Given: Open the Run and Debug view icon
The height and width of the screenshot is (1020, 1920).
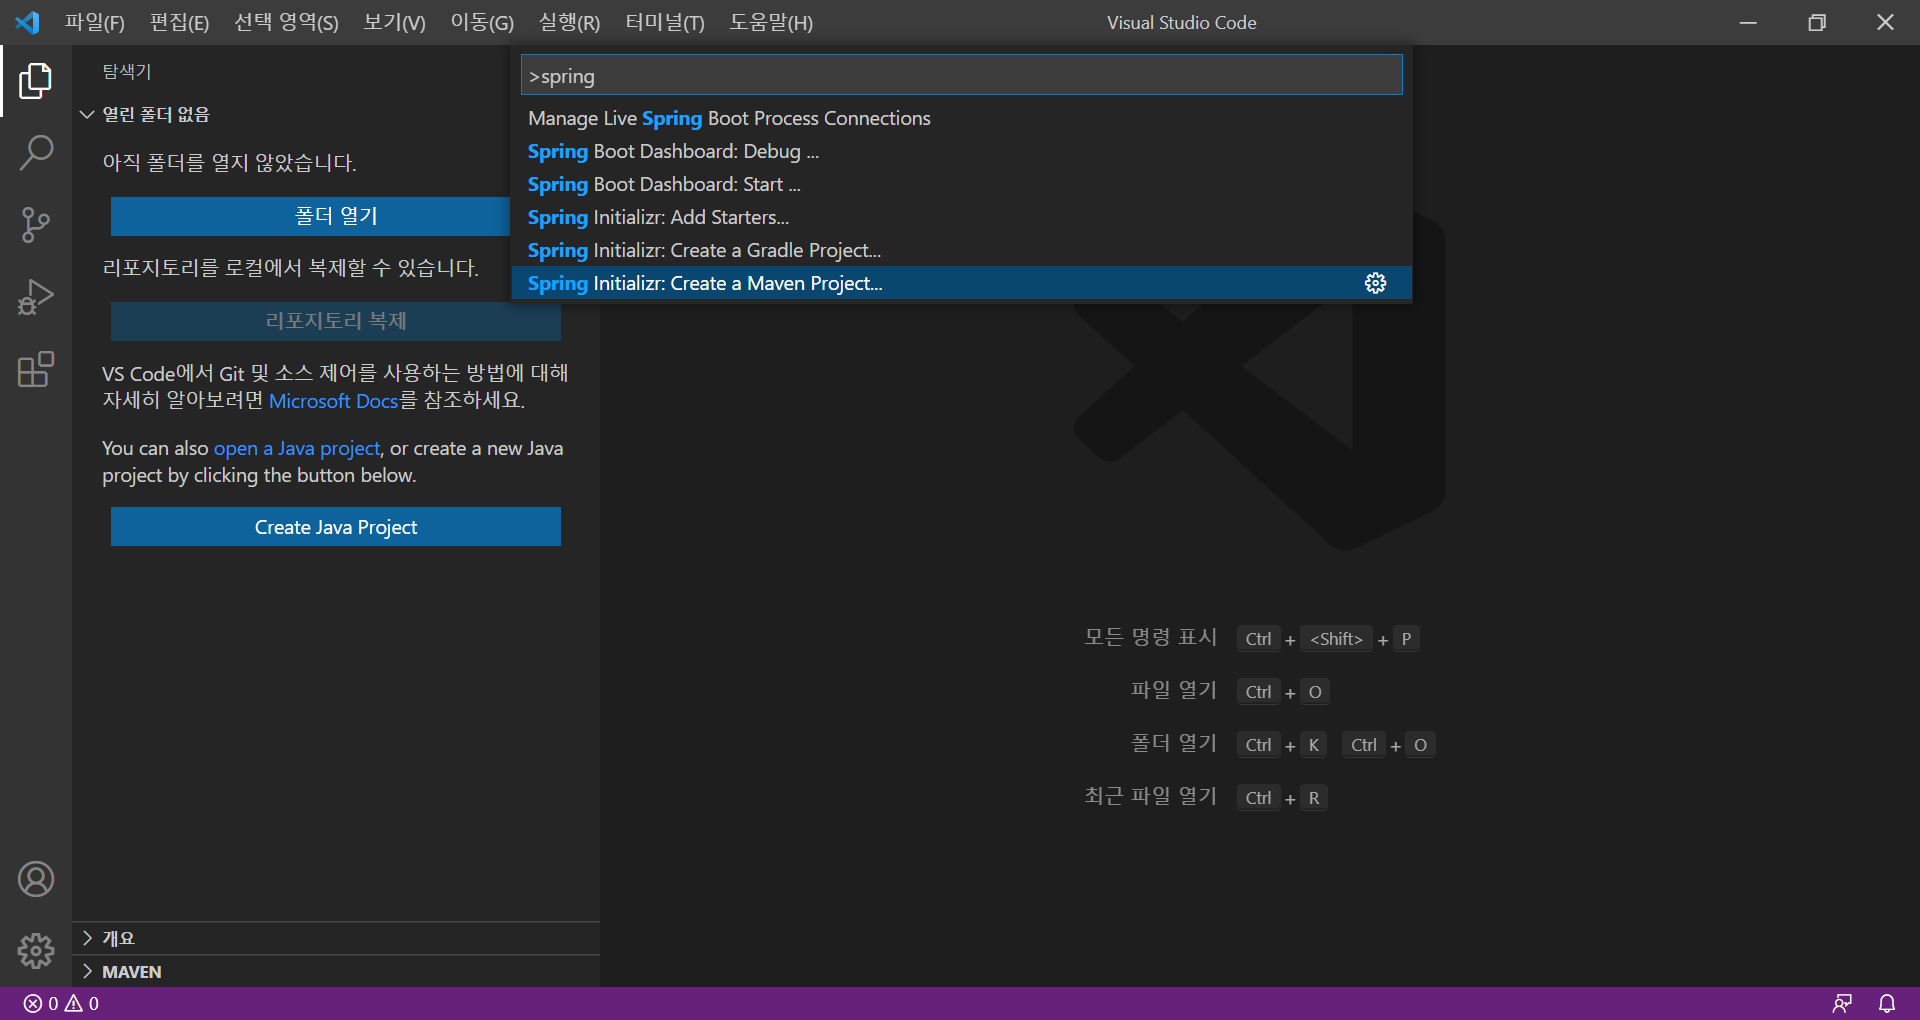Looking at the screenshot, I should pos(36,297).
